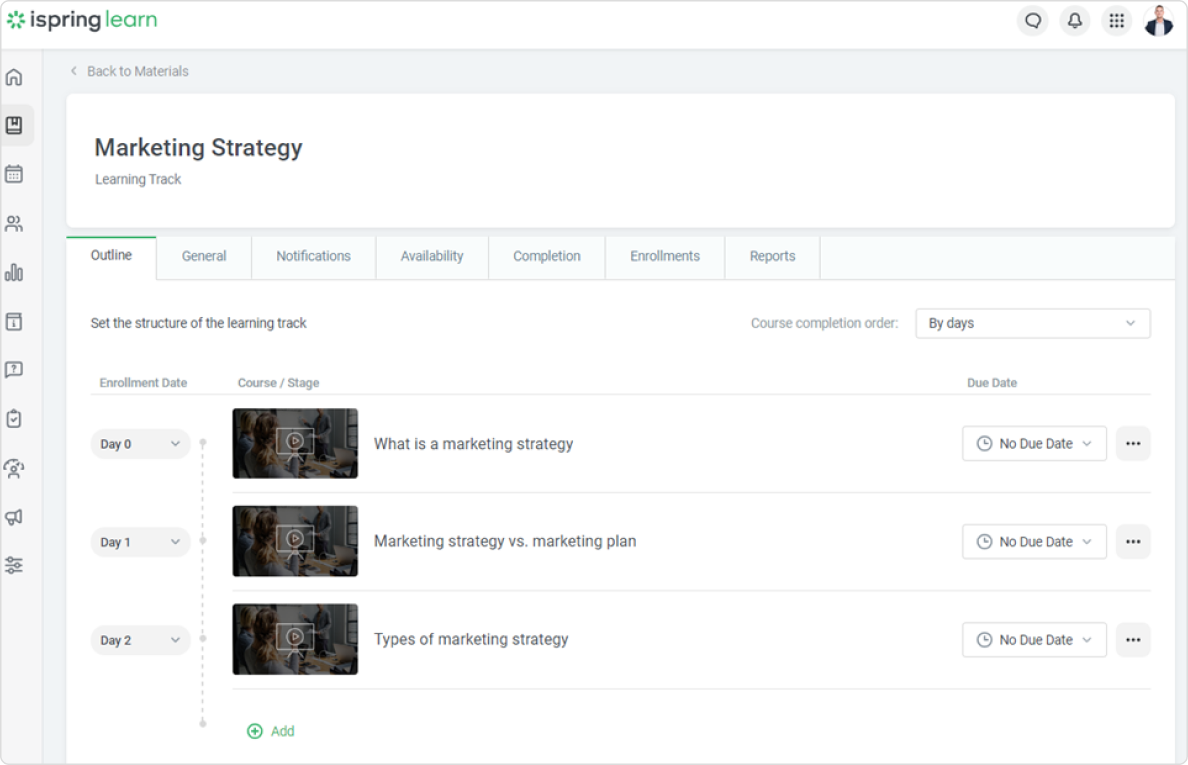This screenshot has height=765, width=1188.
Task: Open Course completion order By days dropdown
Action: tap(1033, 323)
